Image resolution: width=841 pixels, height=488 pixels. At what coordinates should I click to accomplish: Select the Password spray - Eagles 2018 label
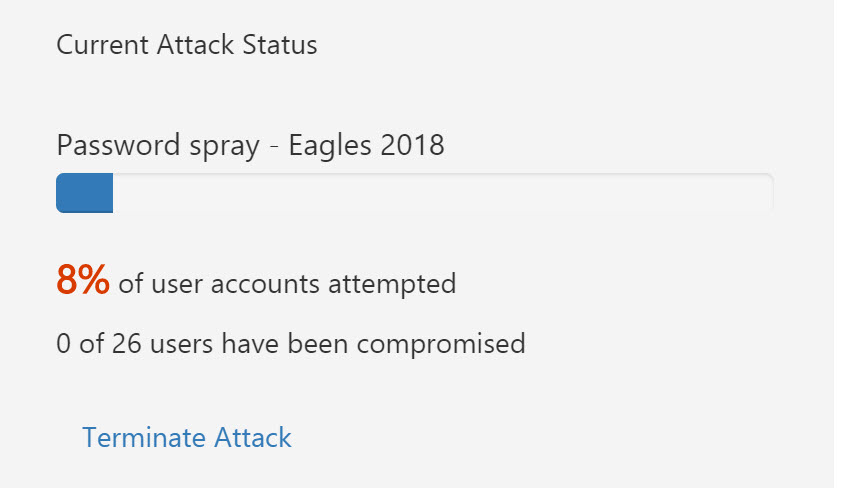click(x=250, y=145)
